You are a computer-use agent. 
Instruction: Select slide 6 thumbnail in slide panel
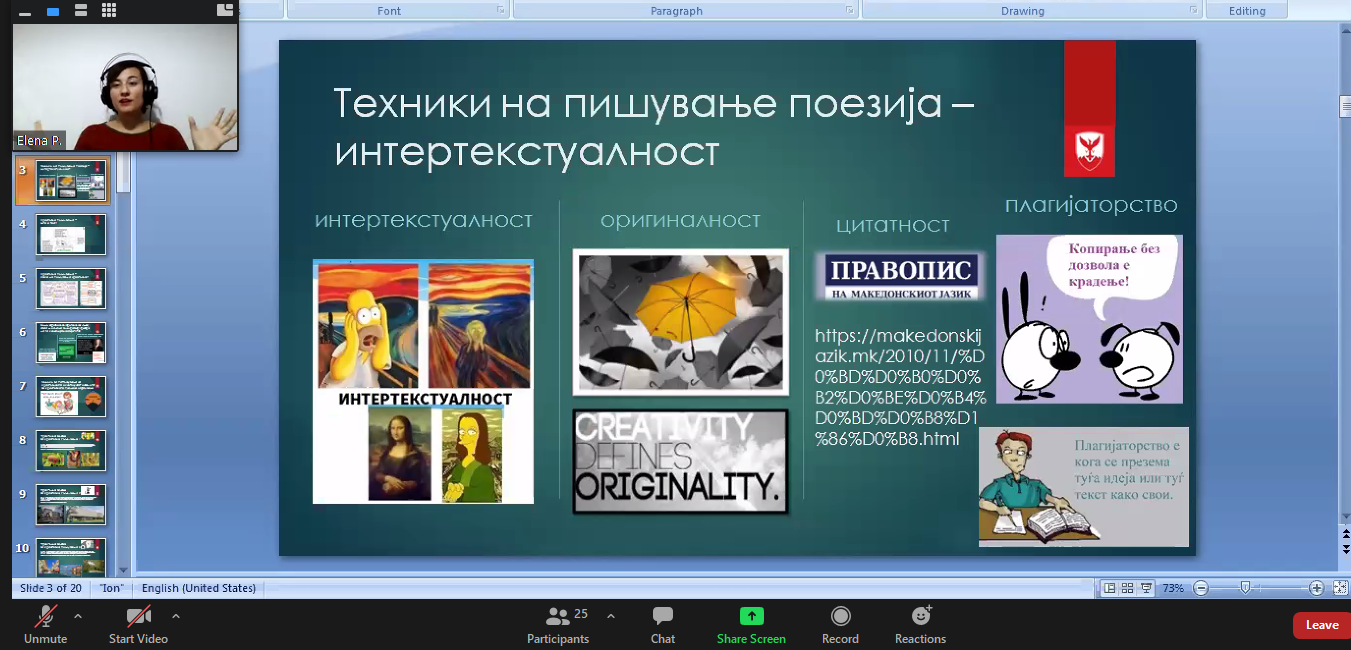[x=71, y=342]
